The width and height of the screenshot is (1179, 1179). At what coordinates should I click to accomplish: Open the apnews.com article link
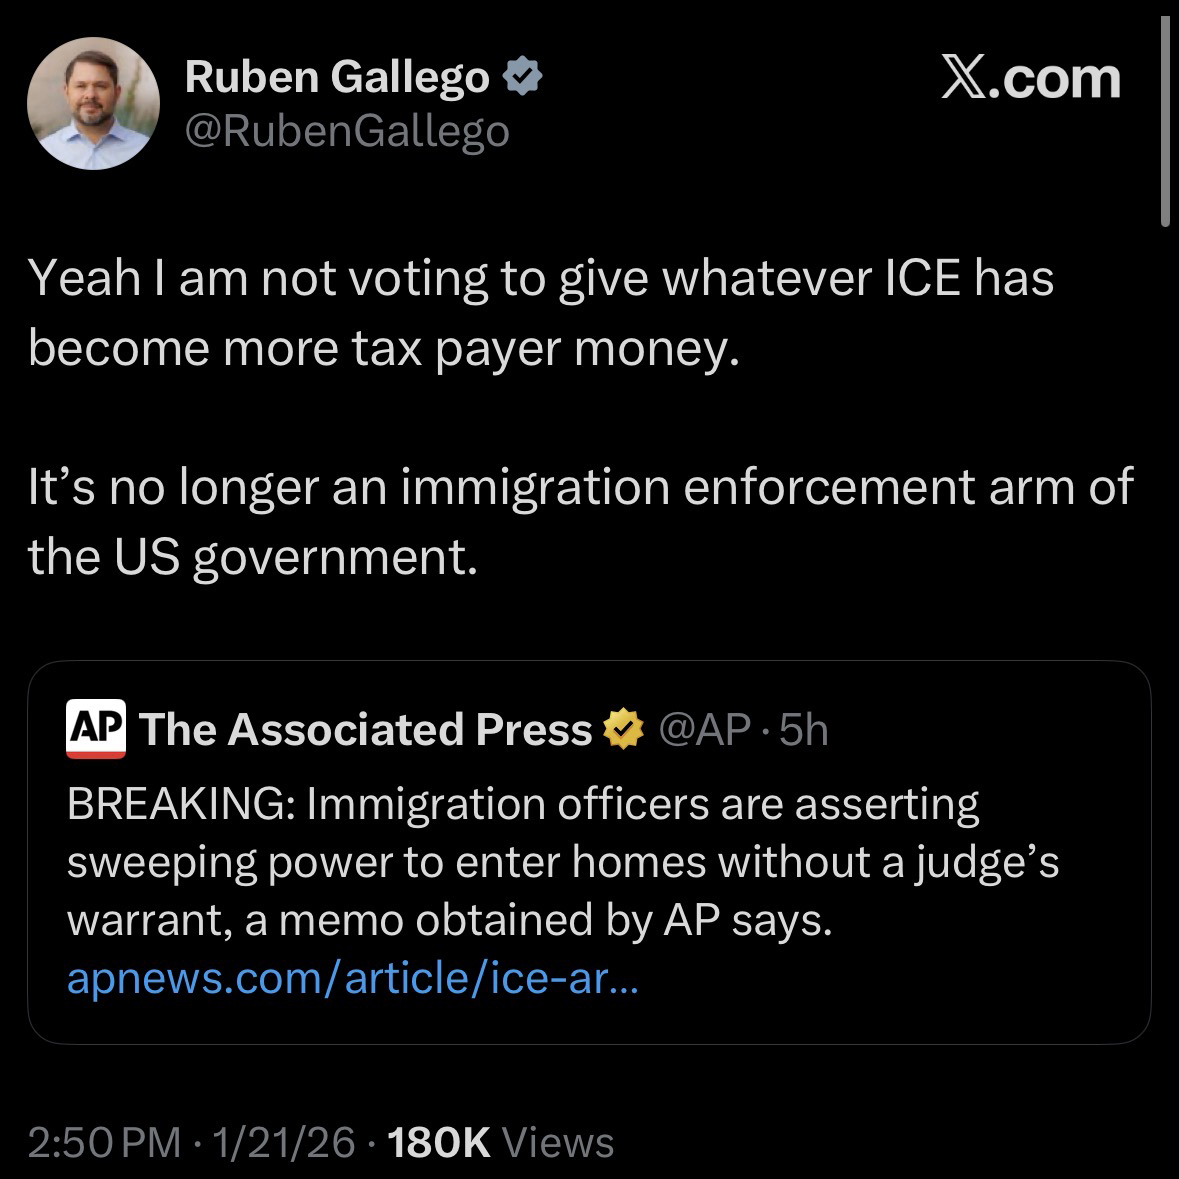[350, 978]
